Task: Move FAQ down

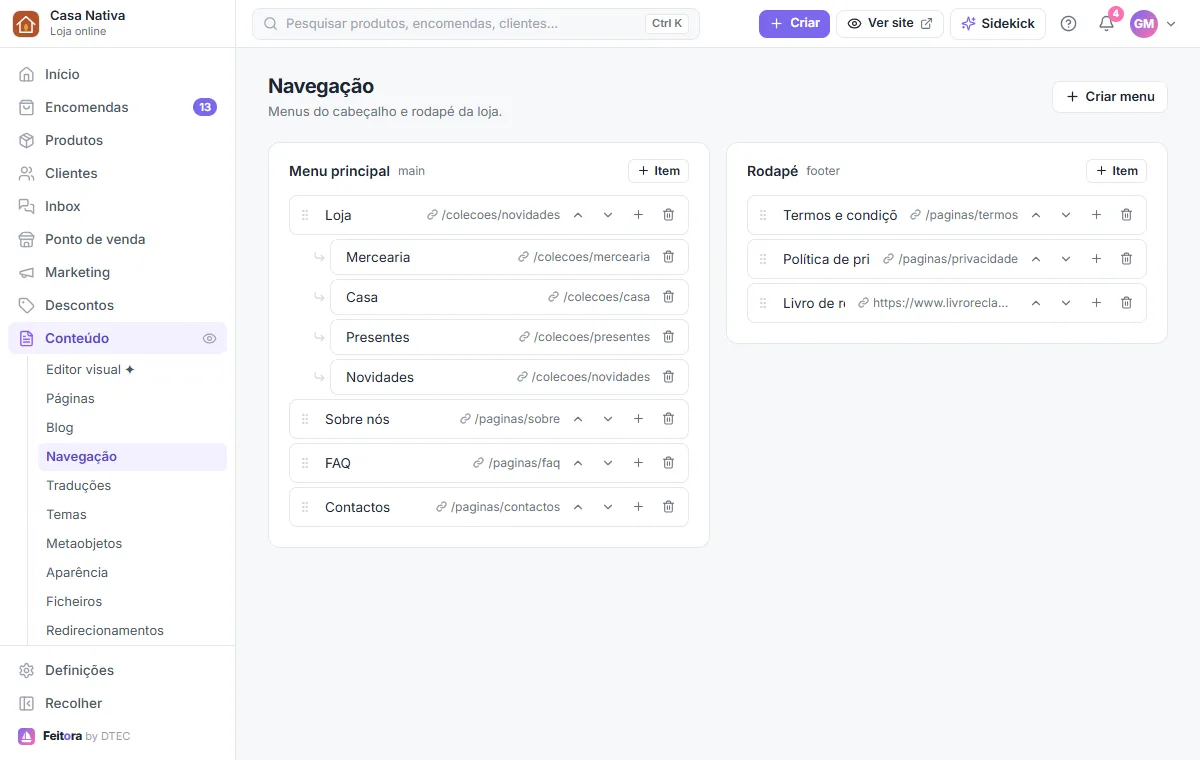Action: [608, 463]
